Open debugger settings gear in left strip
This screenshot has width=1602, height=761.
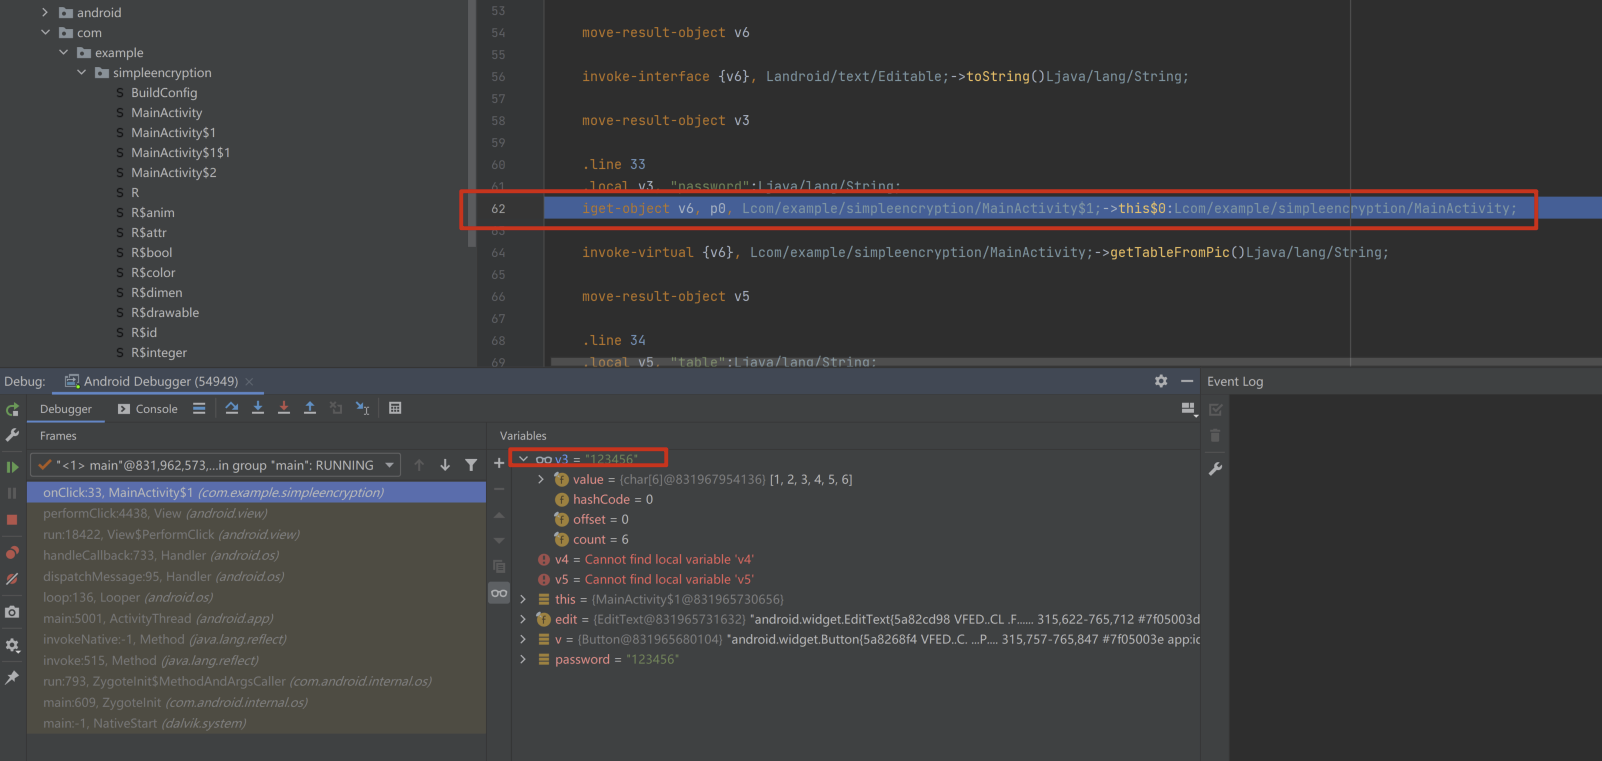pyautogui.click(x=12, y=645)
